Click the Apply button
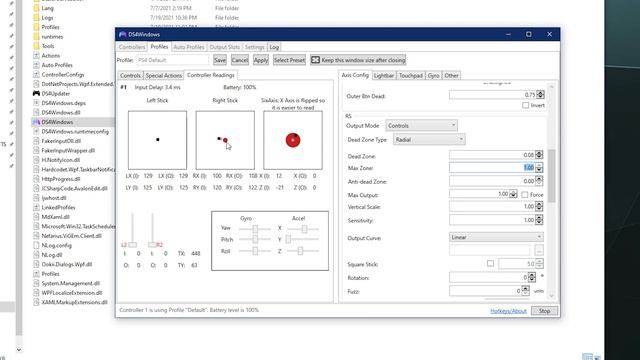This screenshot has height=360, width=640. tap(261, 60)
